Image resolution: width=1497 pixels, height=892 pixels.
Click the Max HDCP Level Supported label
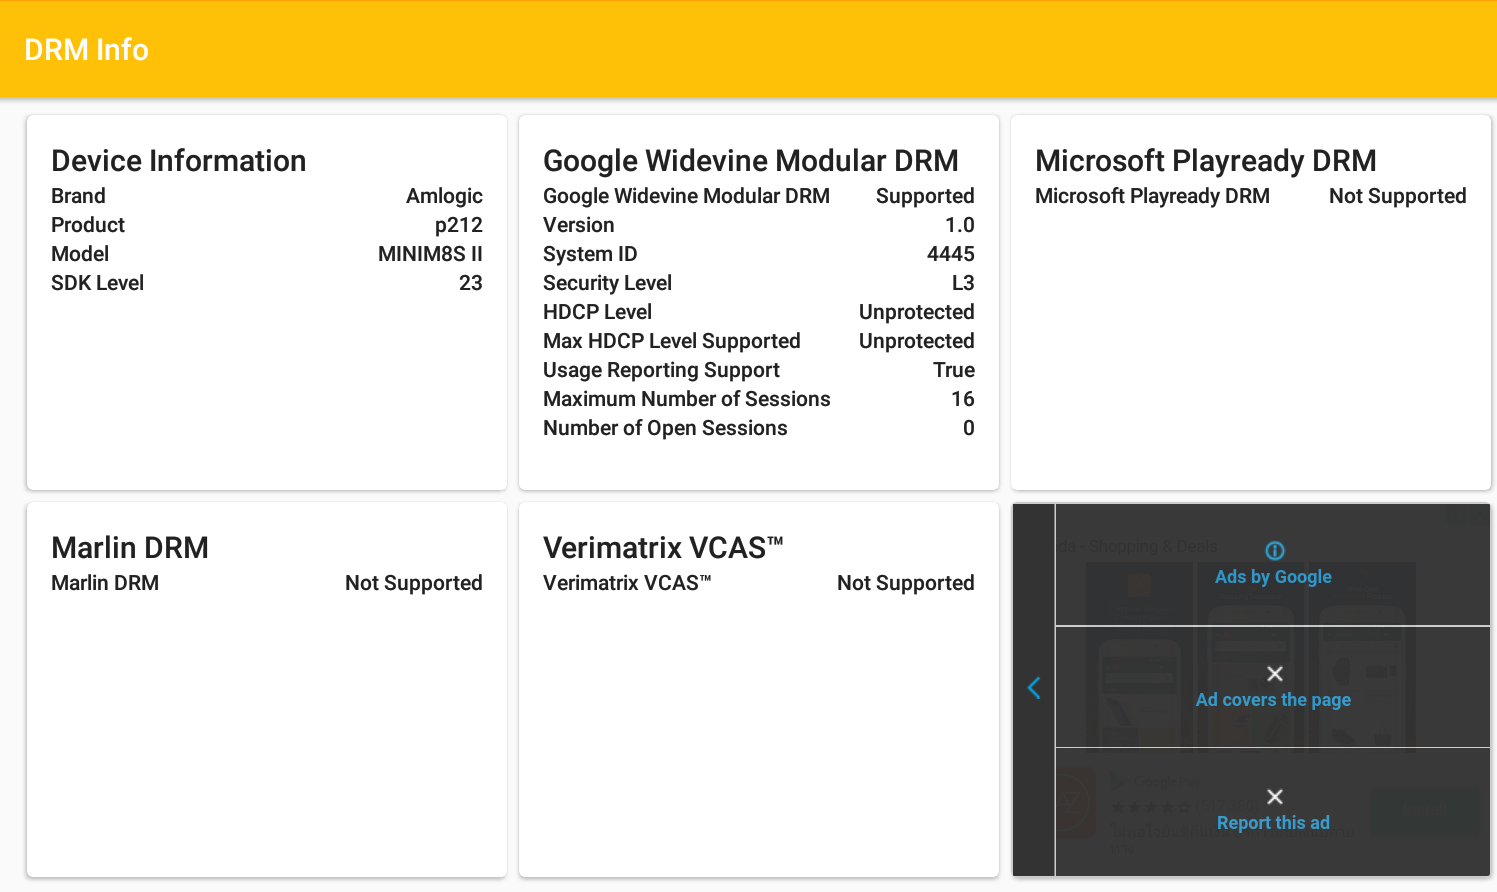[672, 341]
